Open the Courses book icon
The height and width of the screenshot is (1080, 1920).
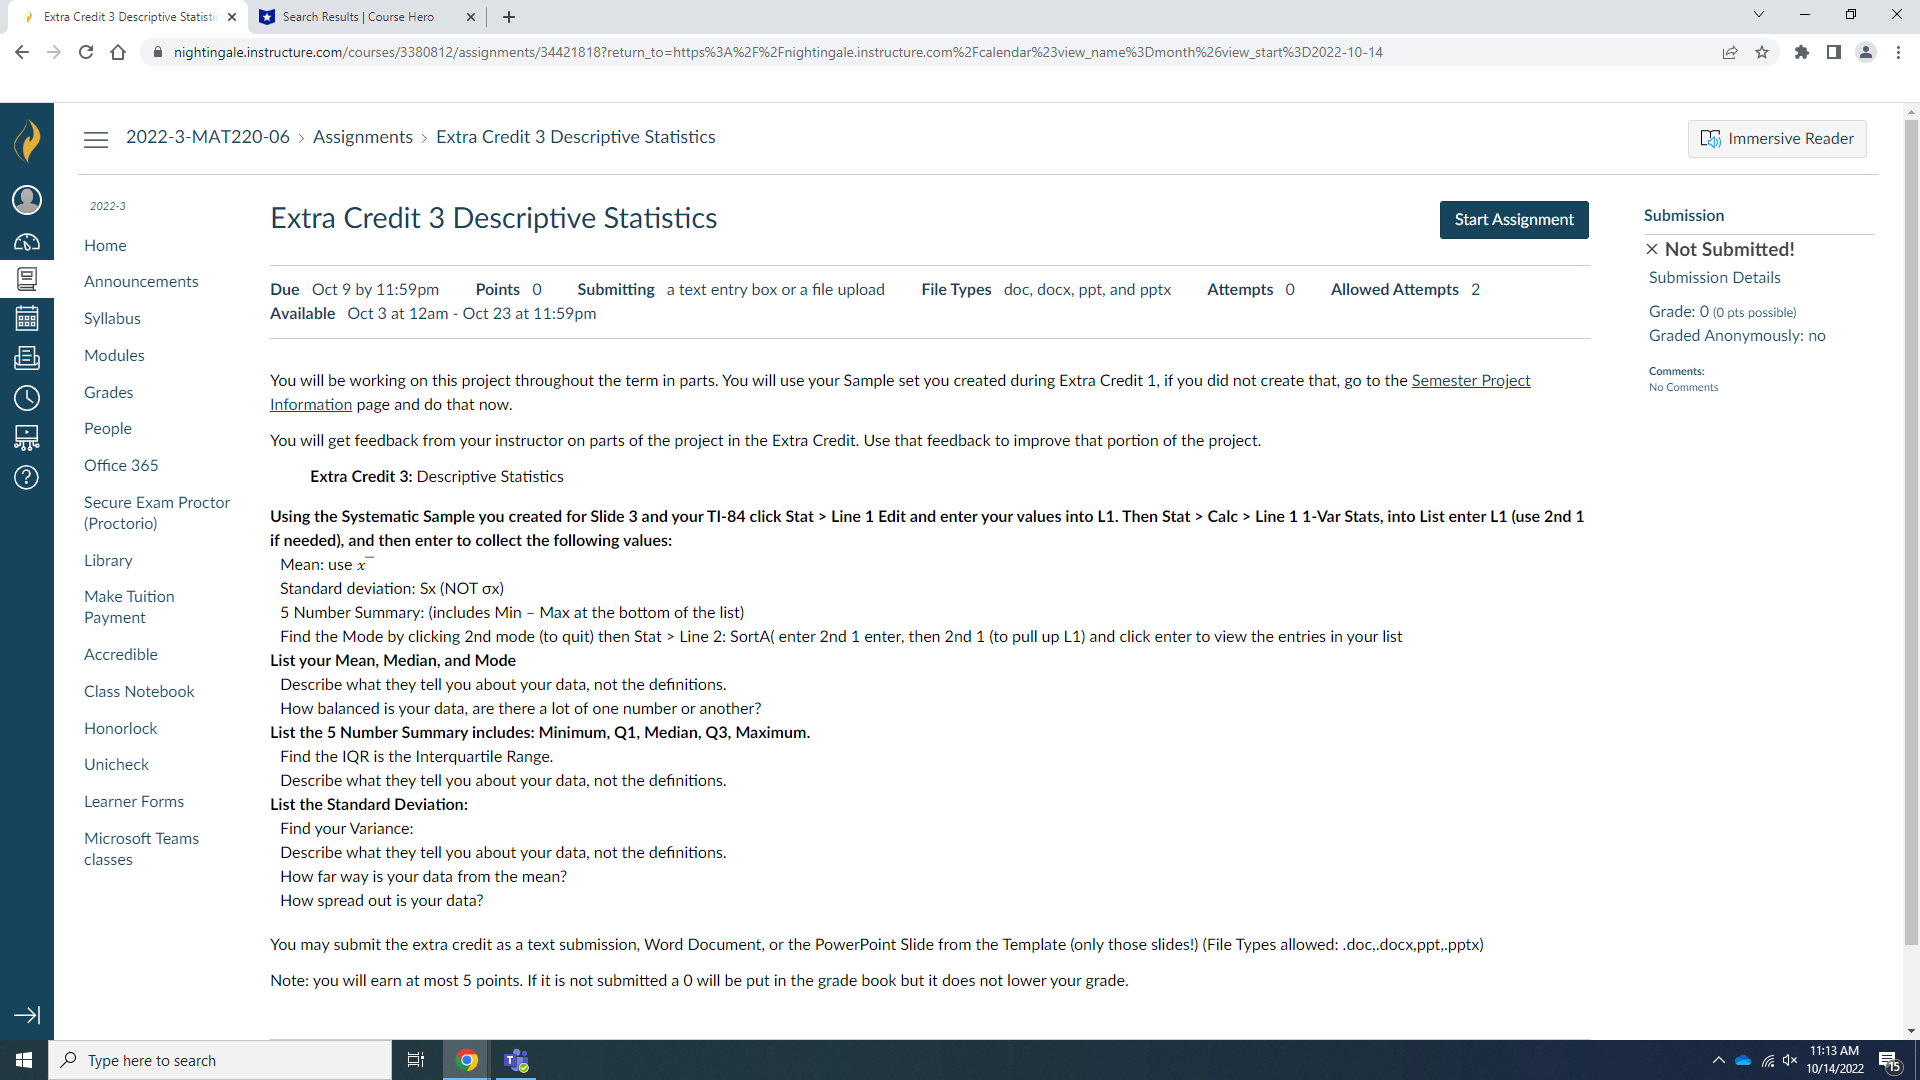tap(27, 279)
